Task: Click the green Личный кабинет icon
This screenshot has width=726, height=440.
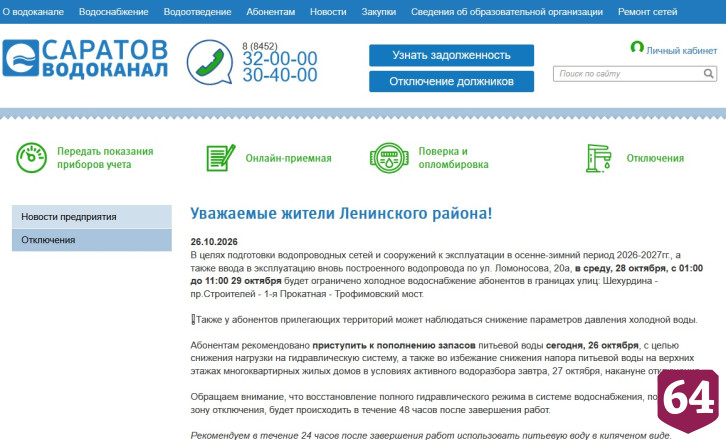Action: (x=637, y=47)
